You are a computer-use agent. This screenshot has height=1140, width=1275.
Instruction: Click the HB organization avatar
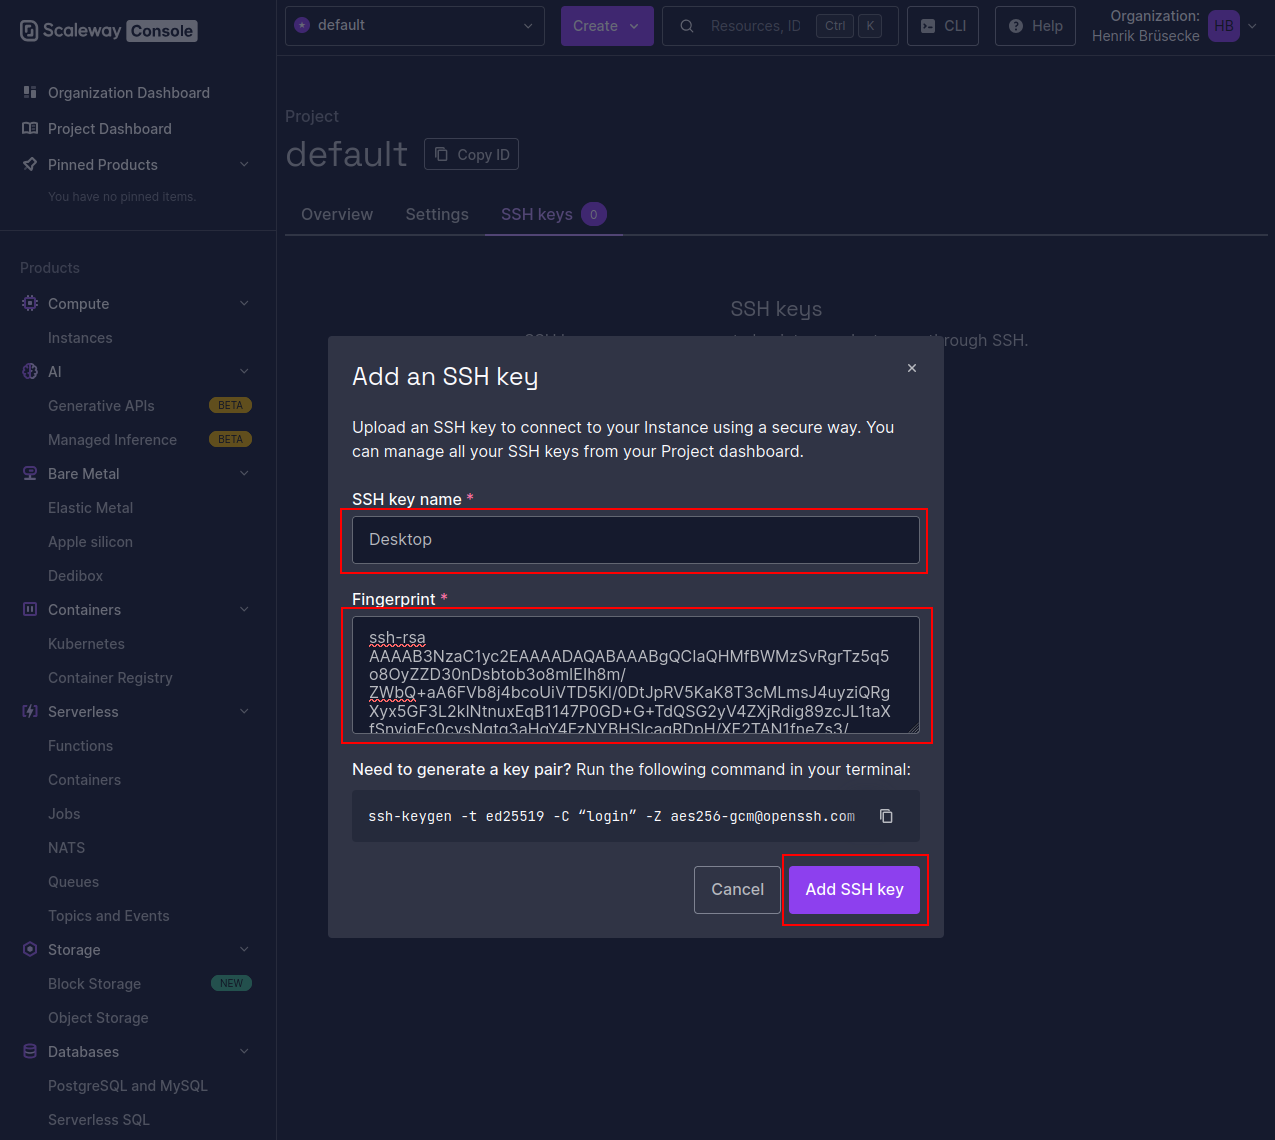pyautogui.click(x=1224, y=26)
